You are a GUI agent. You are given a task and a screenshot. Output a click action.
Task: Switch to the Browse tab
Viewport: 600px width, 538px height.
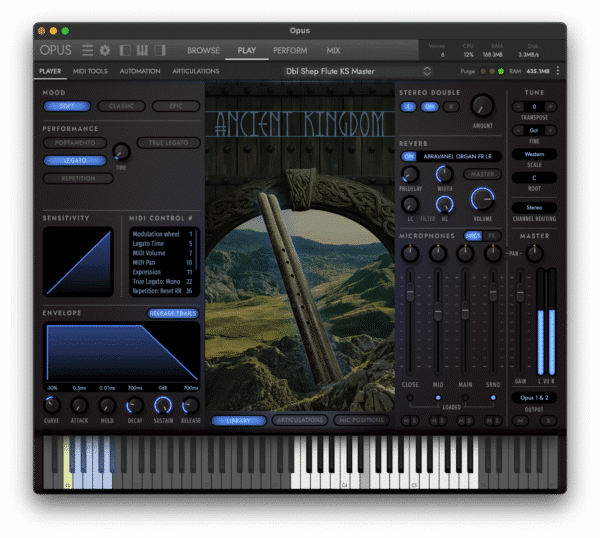tap(203, 51)
